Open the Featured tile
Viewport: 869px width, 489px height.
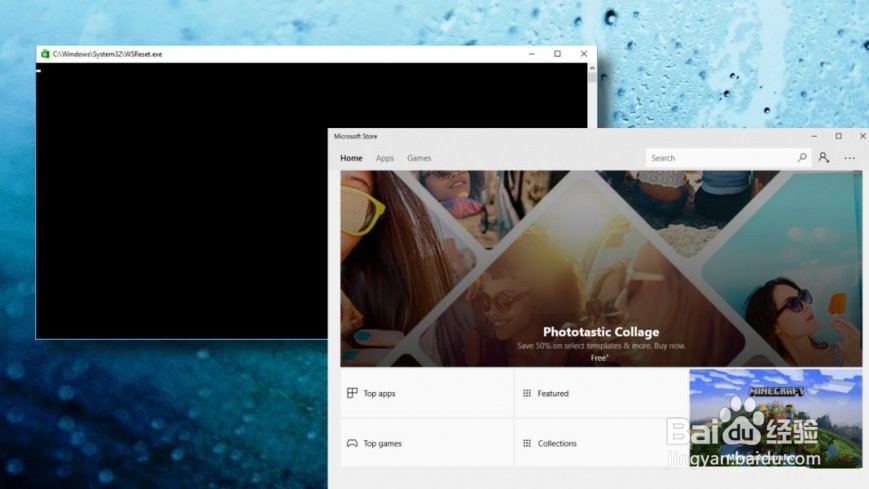601,393
